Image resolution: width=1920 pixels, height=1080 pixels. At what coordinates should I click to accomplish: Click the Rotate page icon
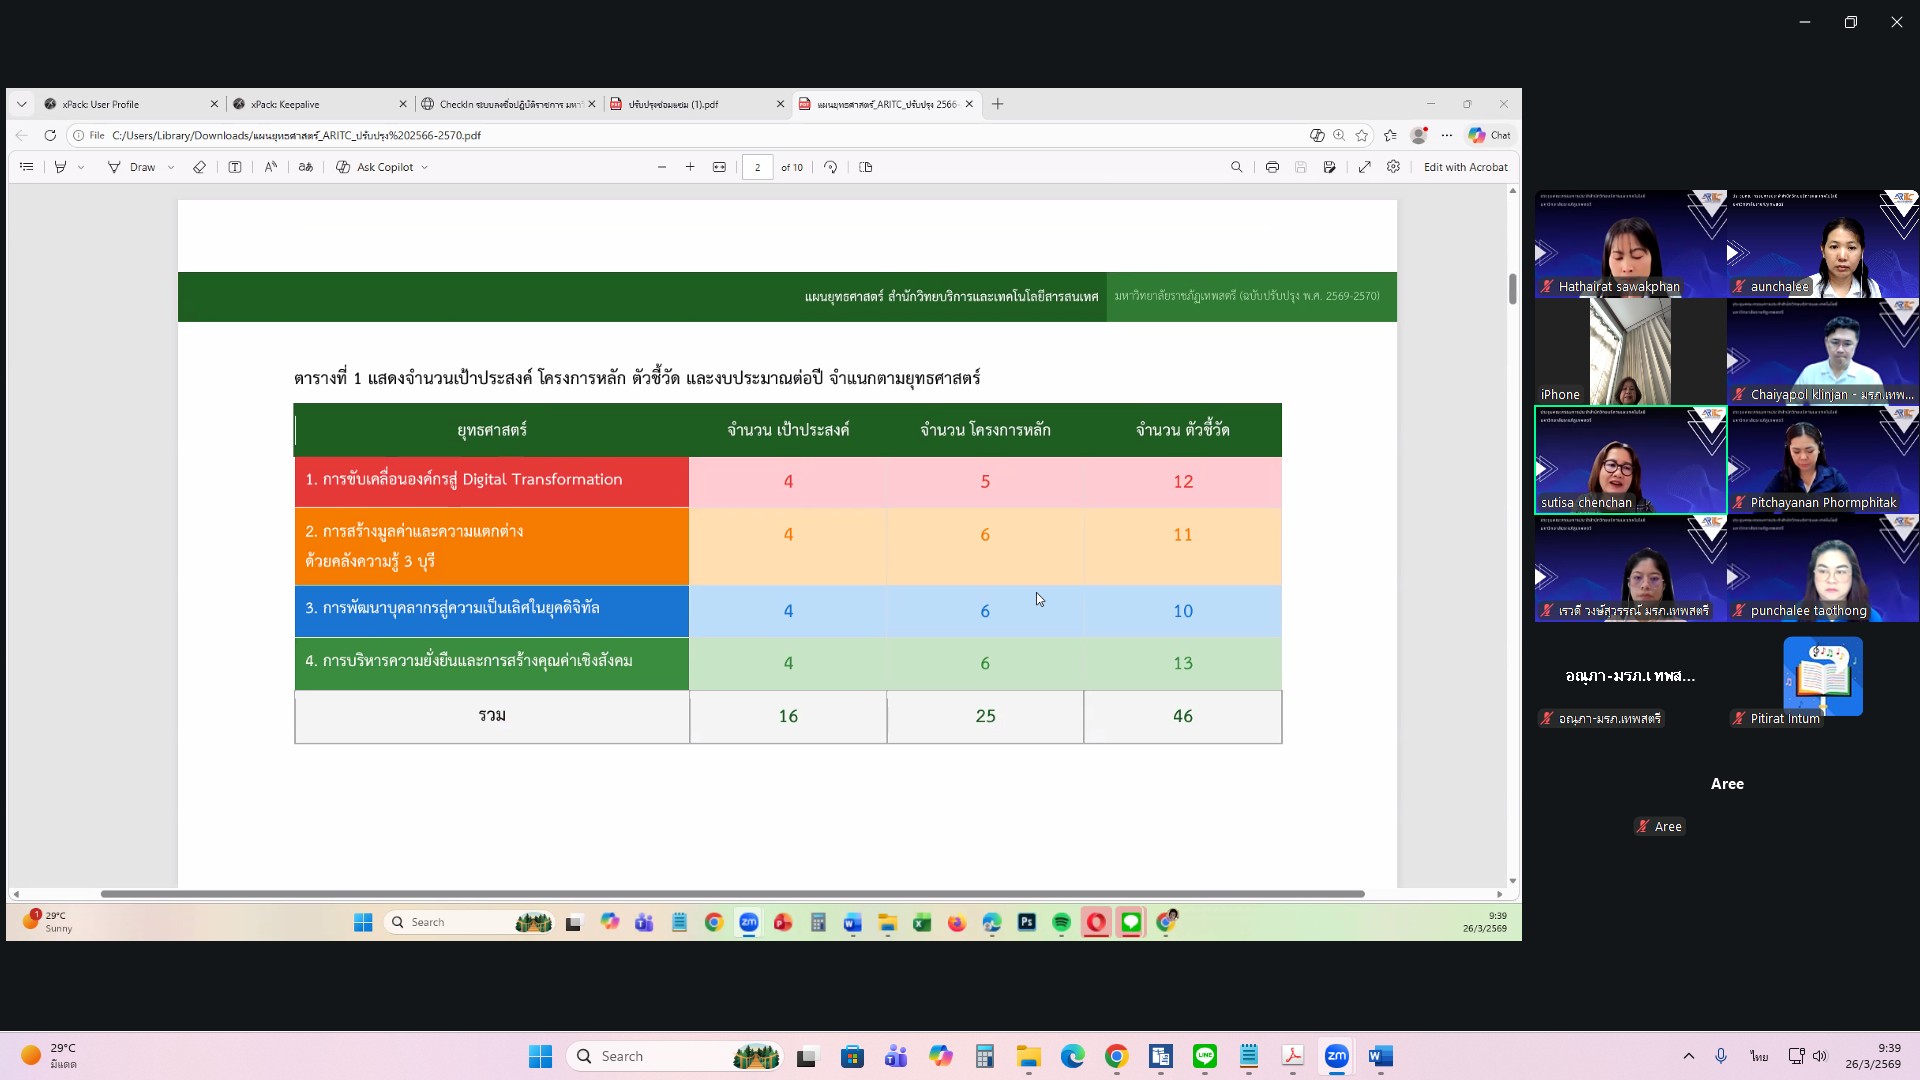830,167
